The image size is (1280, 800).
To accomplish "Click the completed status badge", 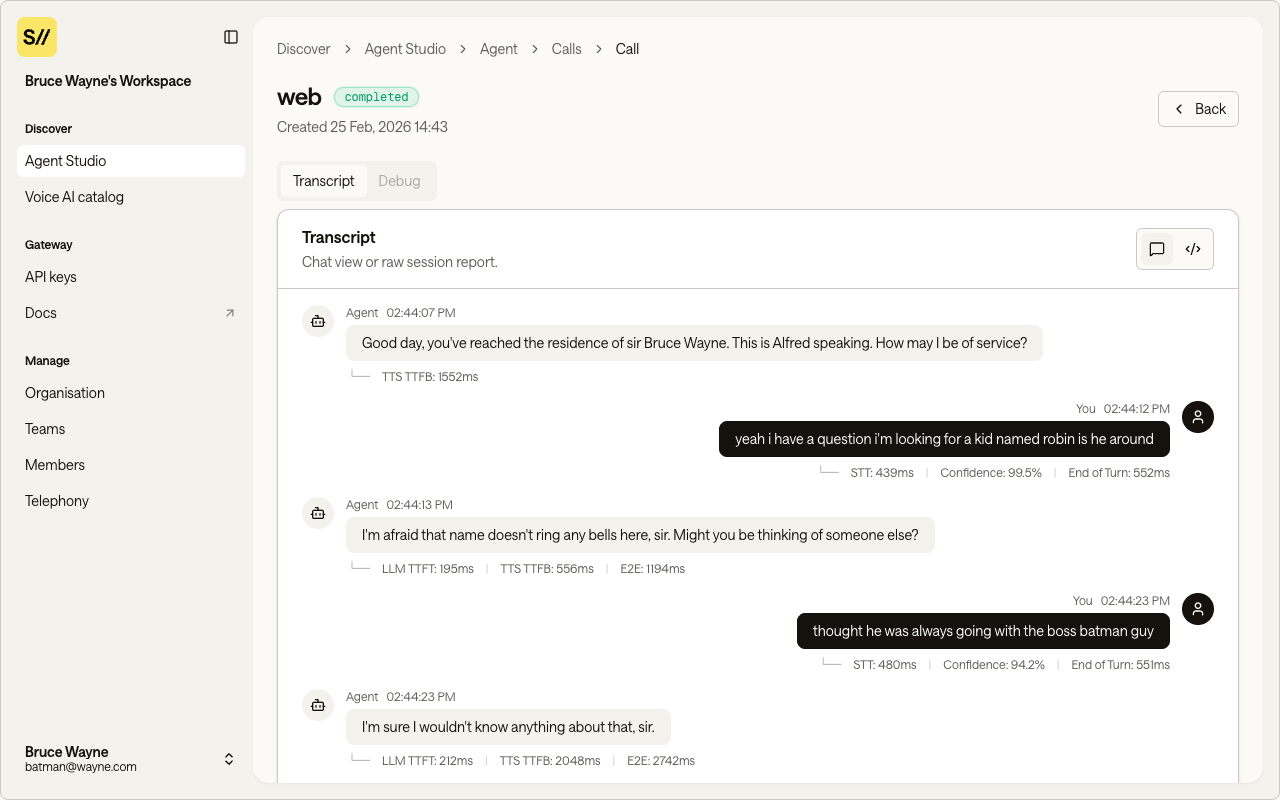I will 376,96.
